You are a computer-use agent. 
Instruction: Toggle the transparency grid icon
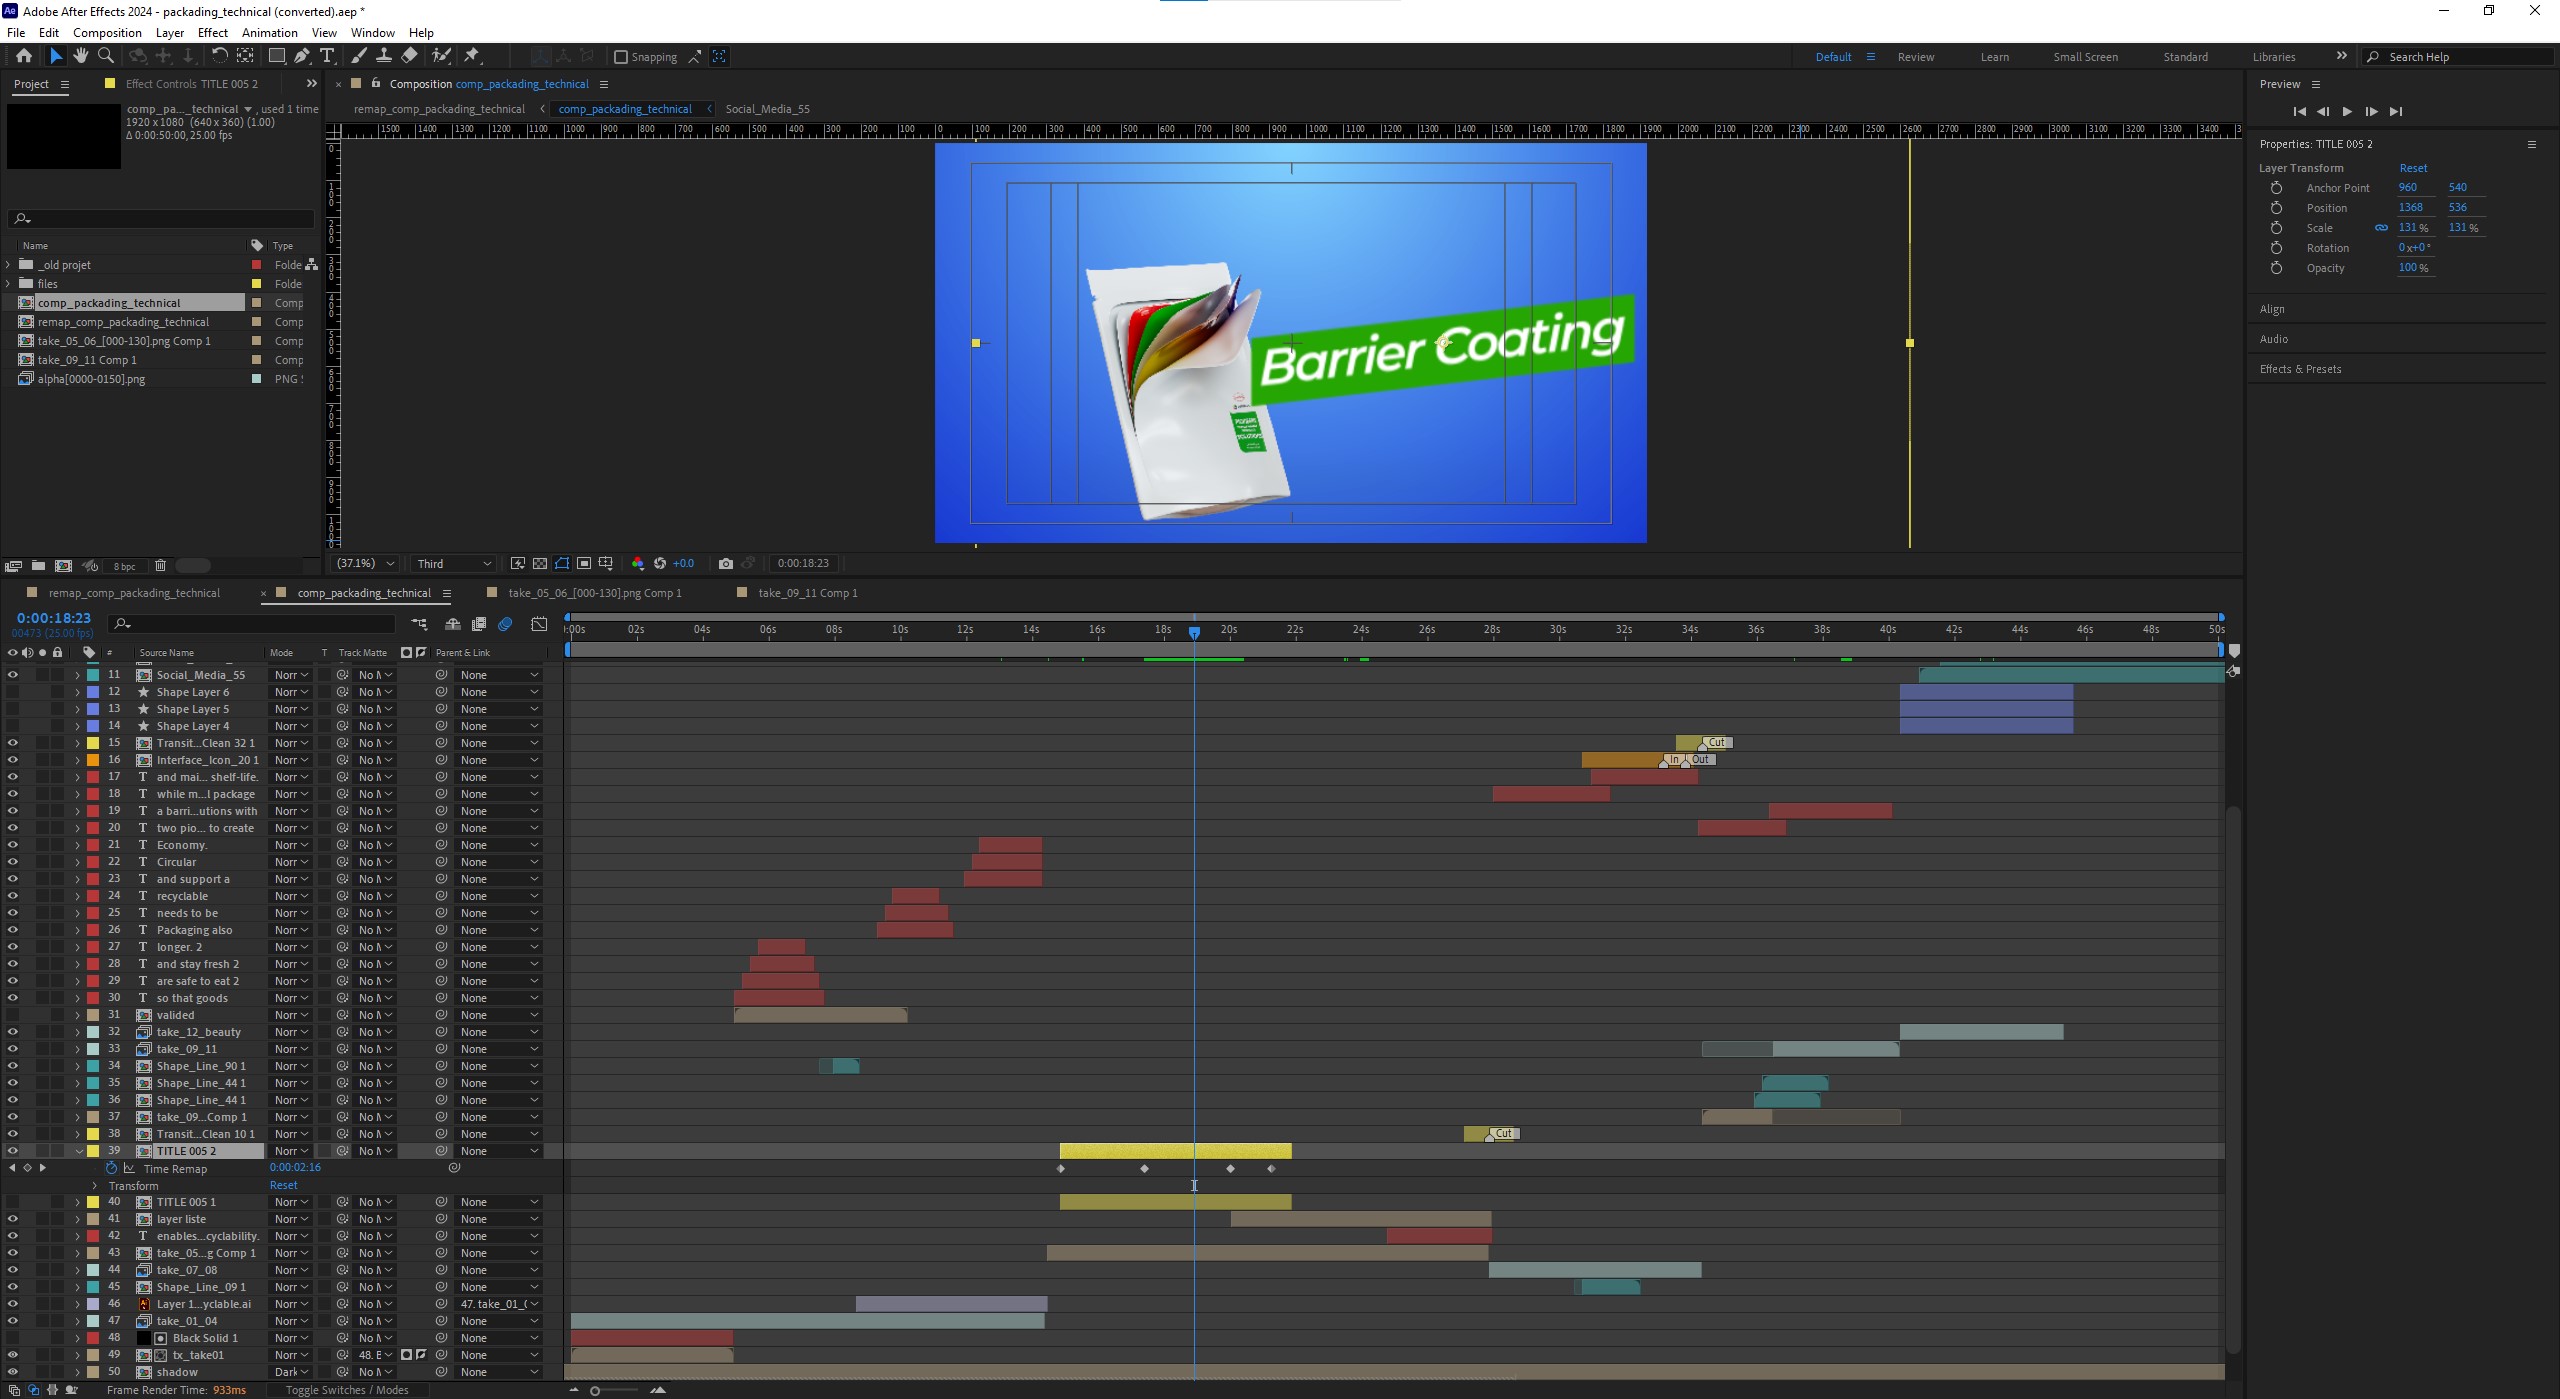[x=540, y=564]
